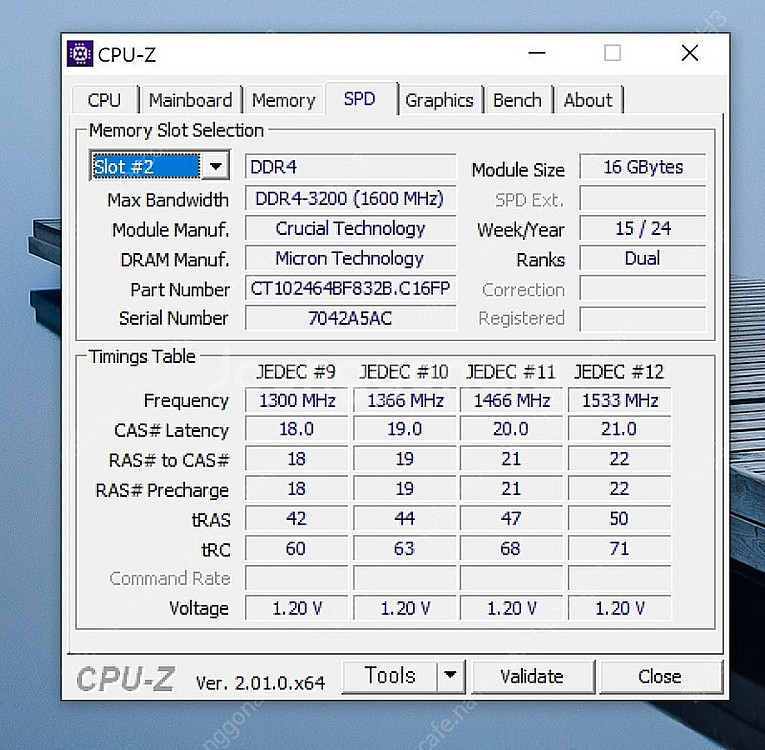
Task: Minimize the CPU-Z window
Action: pos(537,54)
